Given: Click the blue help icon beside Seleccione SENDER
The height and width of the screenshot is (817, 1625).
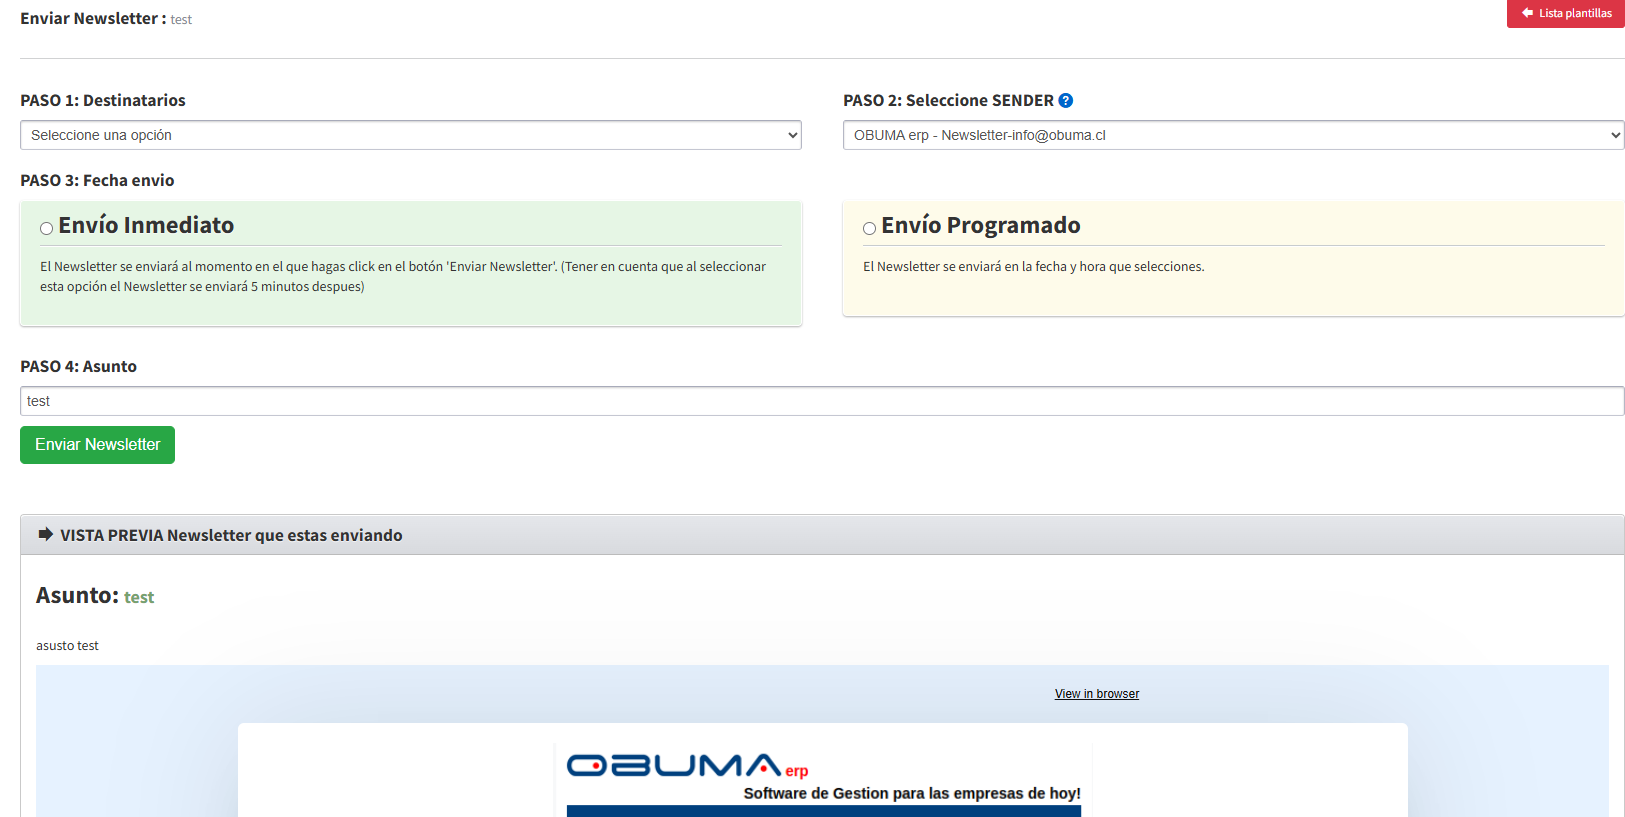Looking at the screenshot, I should pyautogui.click(x=1066, y=101).
